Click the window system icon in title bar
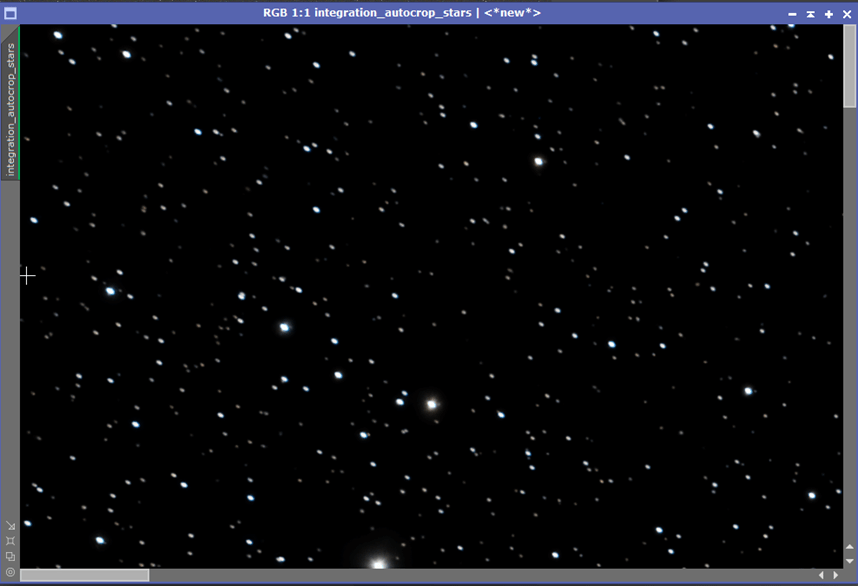The image size is (858, 586). 10,13
